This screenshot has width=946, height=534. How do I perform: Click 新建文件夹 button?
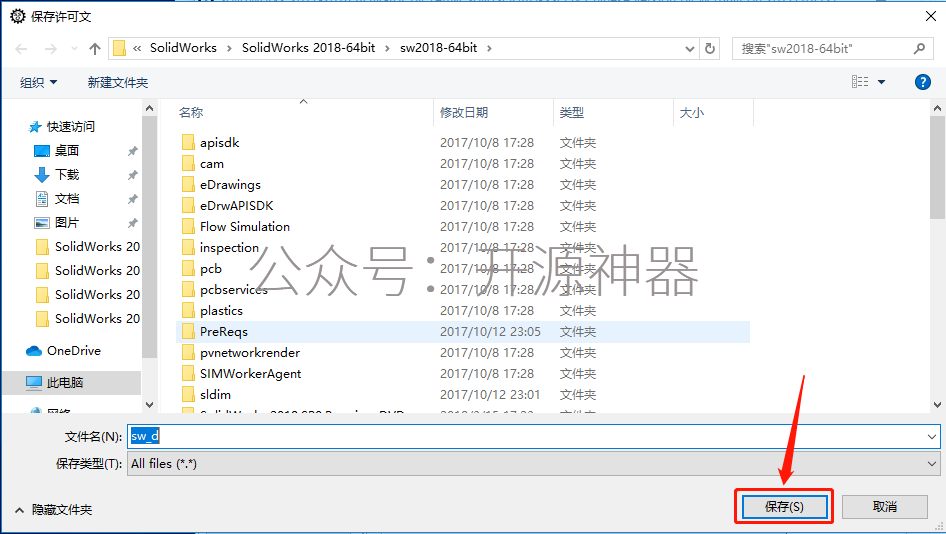click(x=118, y=83)
